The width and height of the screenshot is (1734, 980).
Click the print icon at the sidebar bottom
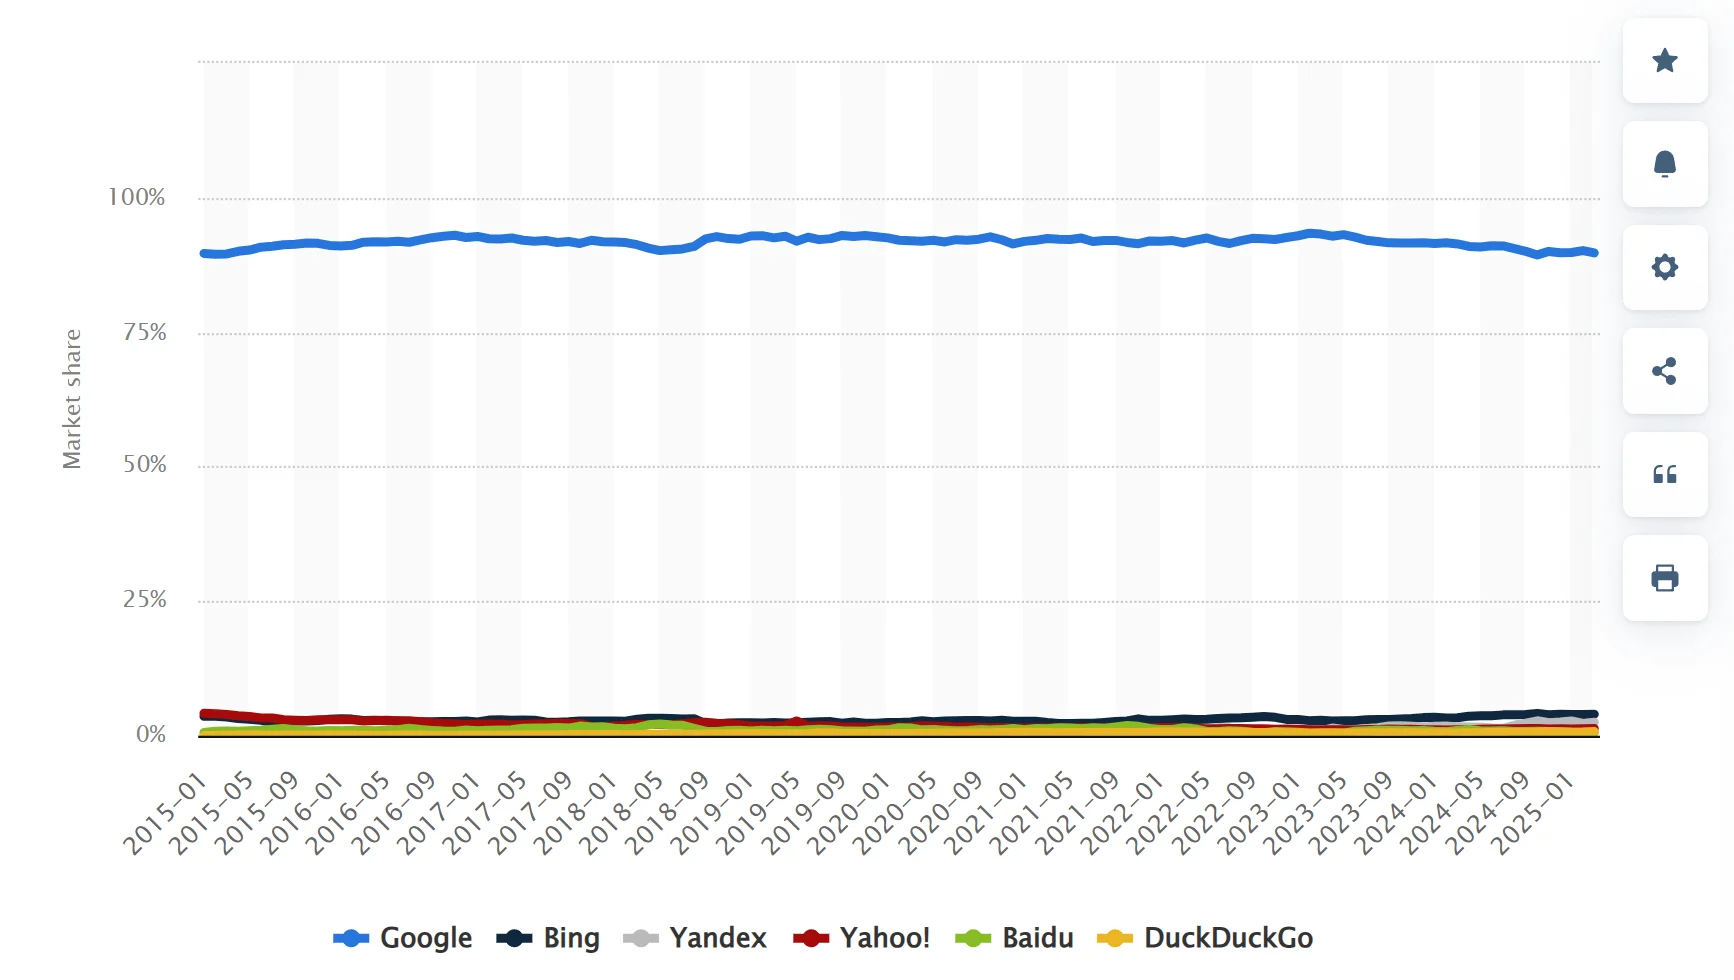tap(1664, 578)
